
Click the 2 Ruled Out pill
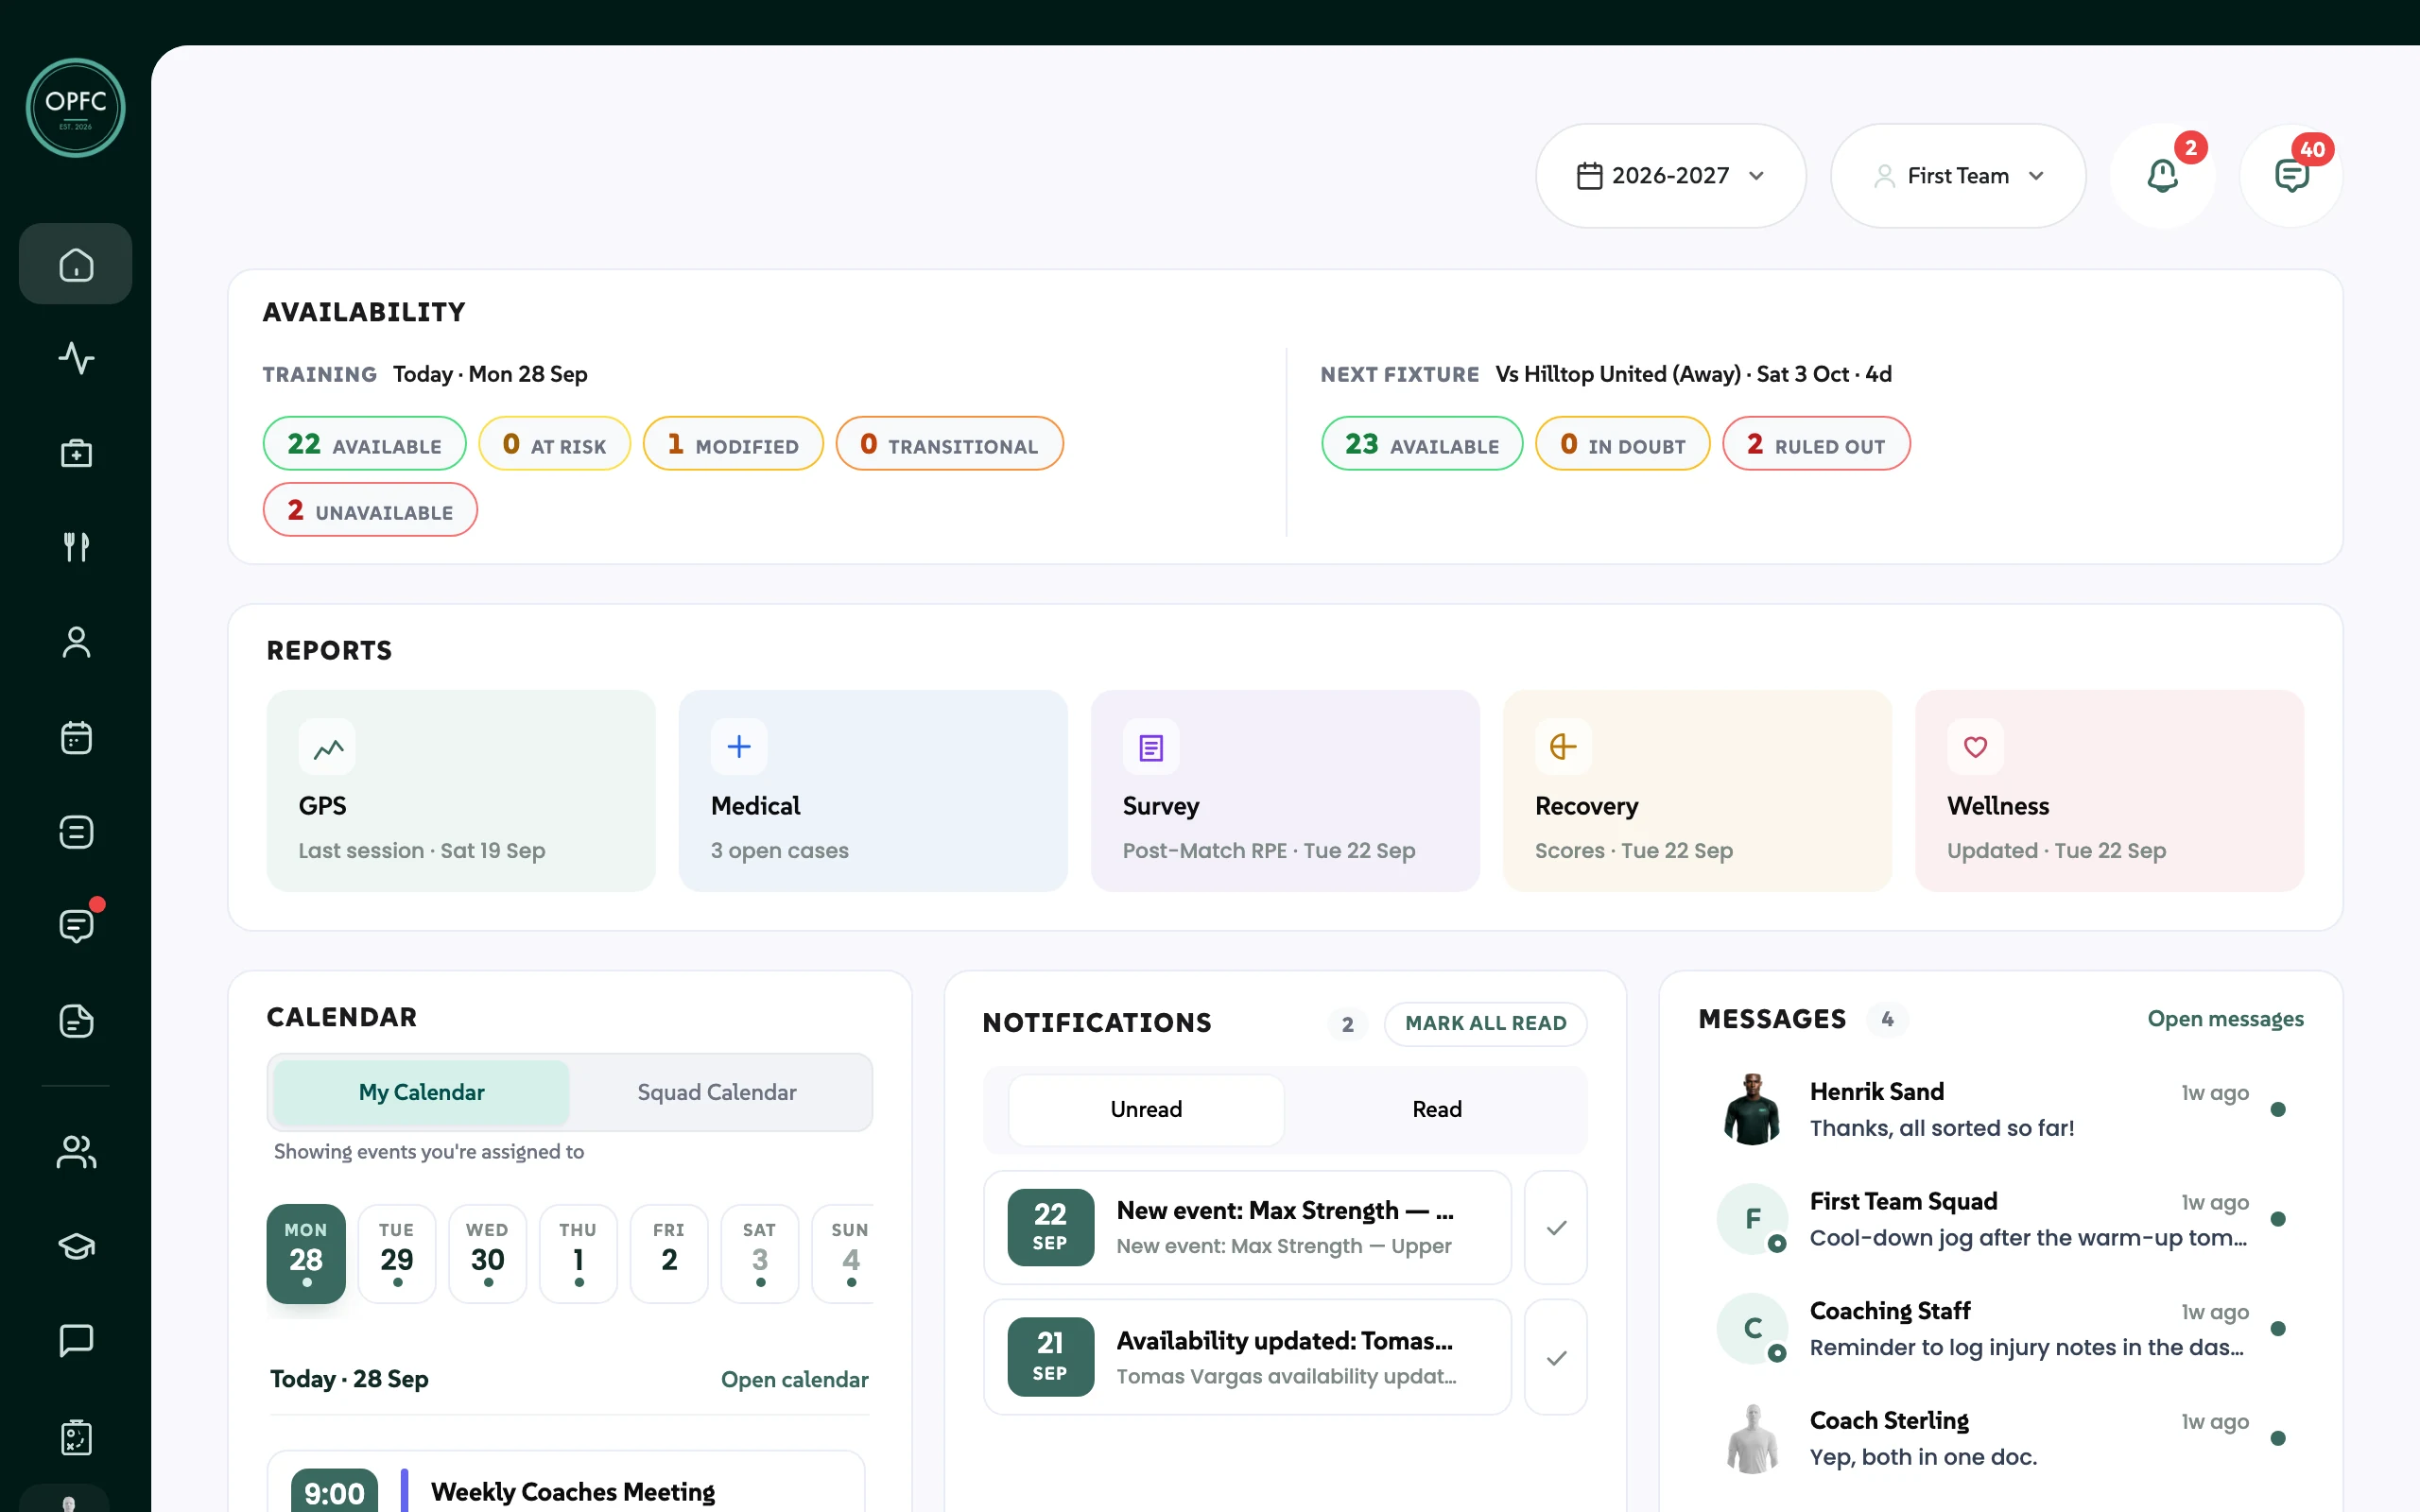click(x=1816, y=444)
